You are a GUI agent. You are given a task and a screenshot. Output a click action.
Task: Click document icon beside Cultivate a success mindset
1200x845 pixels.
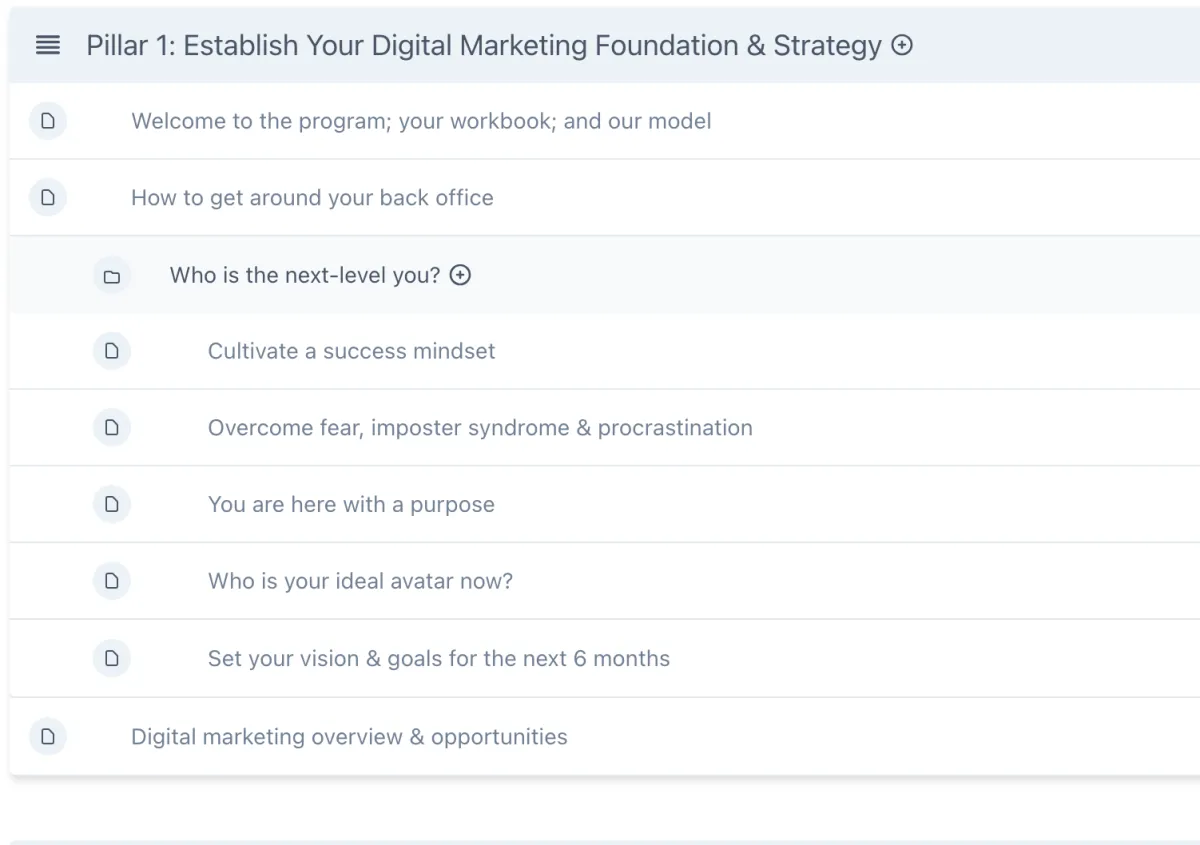point(112,351)
